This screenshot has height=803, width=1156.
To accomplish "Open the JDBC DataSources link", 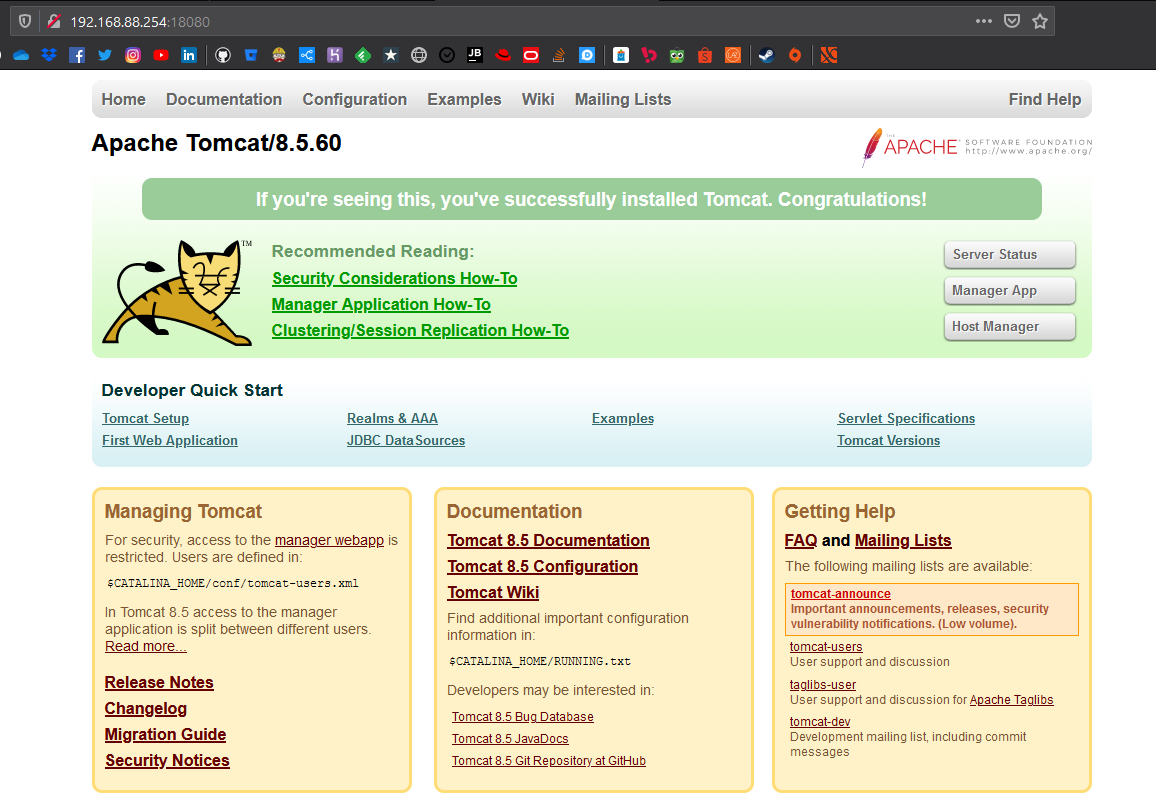I will pyautogui.click(x=406, y=440).
